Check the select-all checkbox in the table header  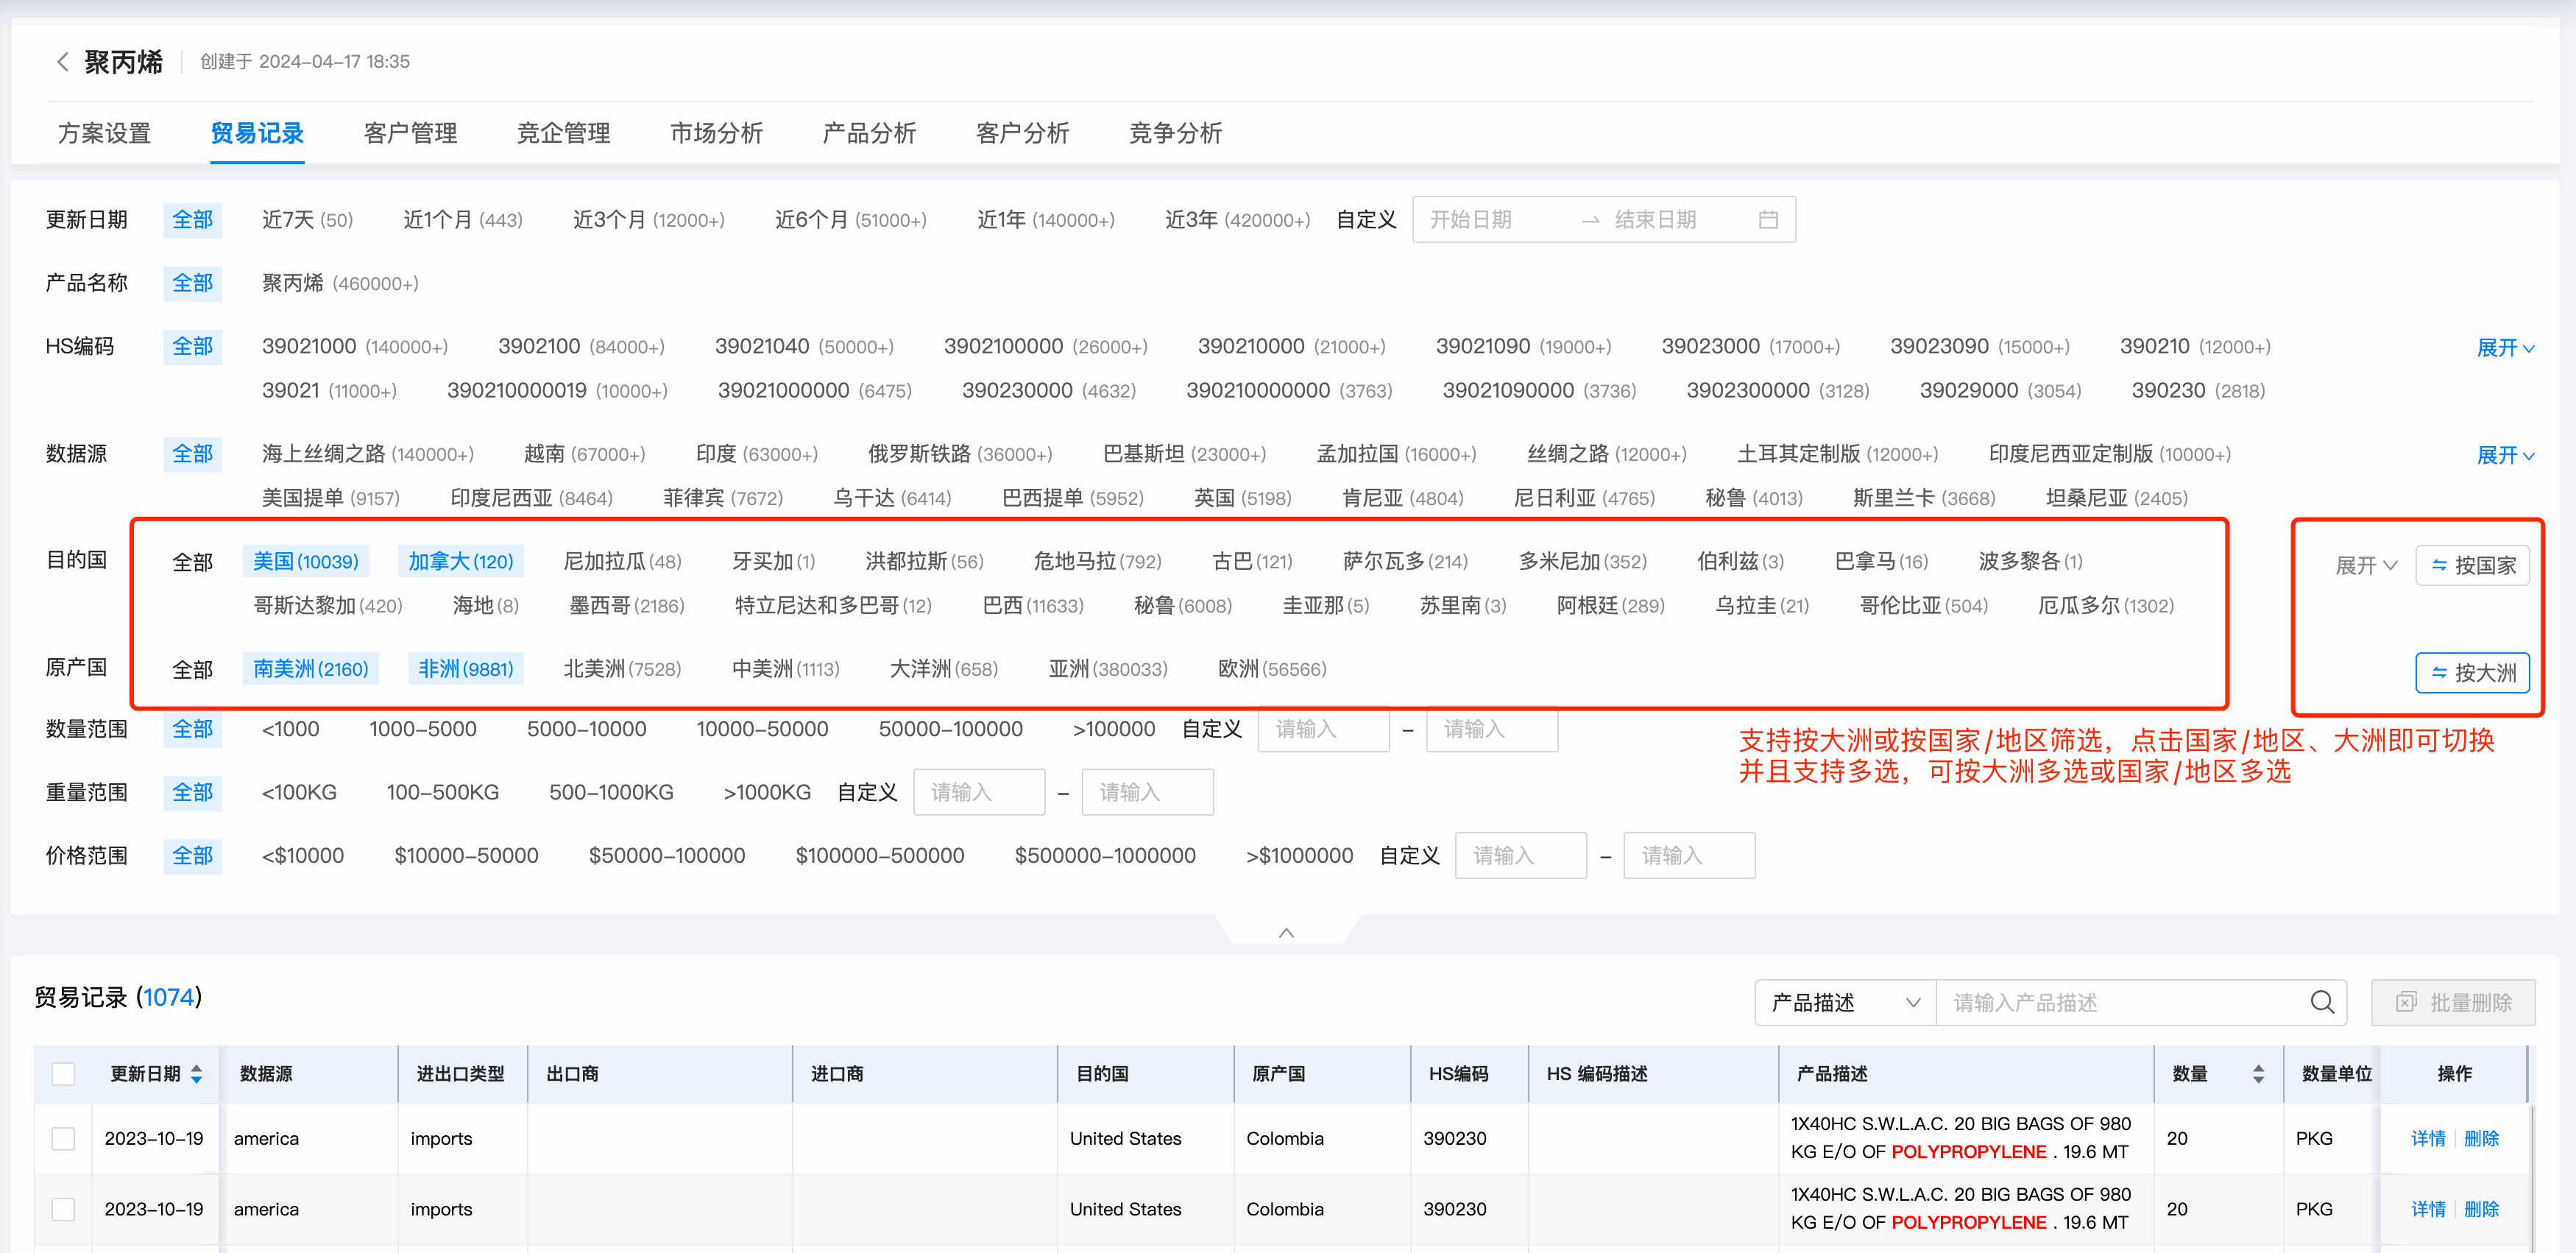pos(63,1073)
